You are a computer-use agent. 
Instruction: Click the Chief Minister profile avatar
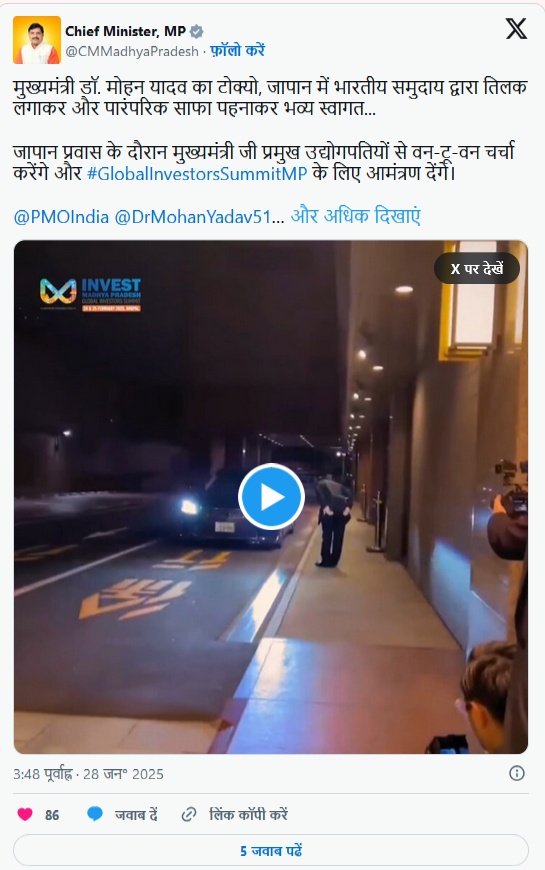coord(37,40)
